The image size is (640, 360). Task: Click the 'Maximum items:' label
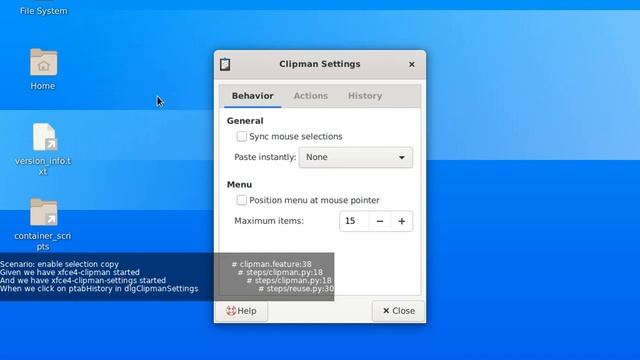269,221
